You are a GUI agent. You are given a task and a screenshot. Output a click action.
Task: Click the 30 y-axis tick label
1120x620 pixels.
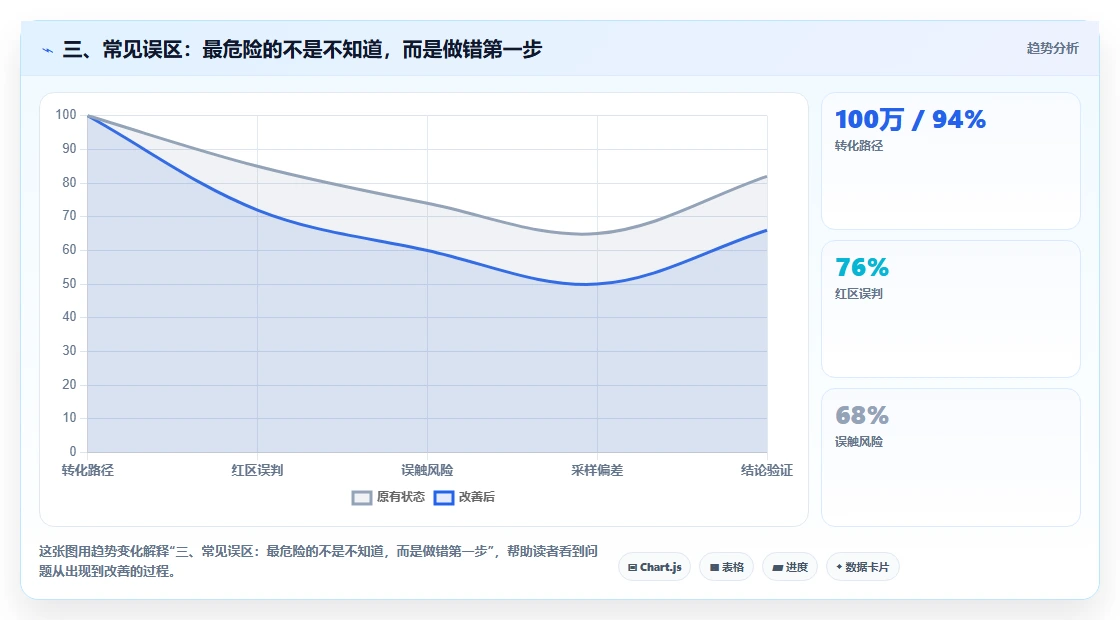pos(69,351)
